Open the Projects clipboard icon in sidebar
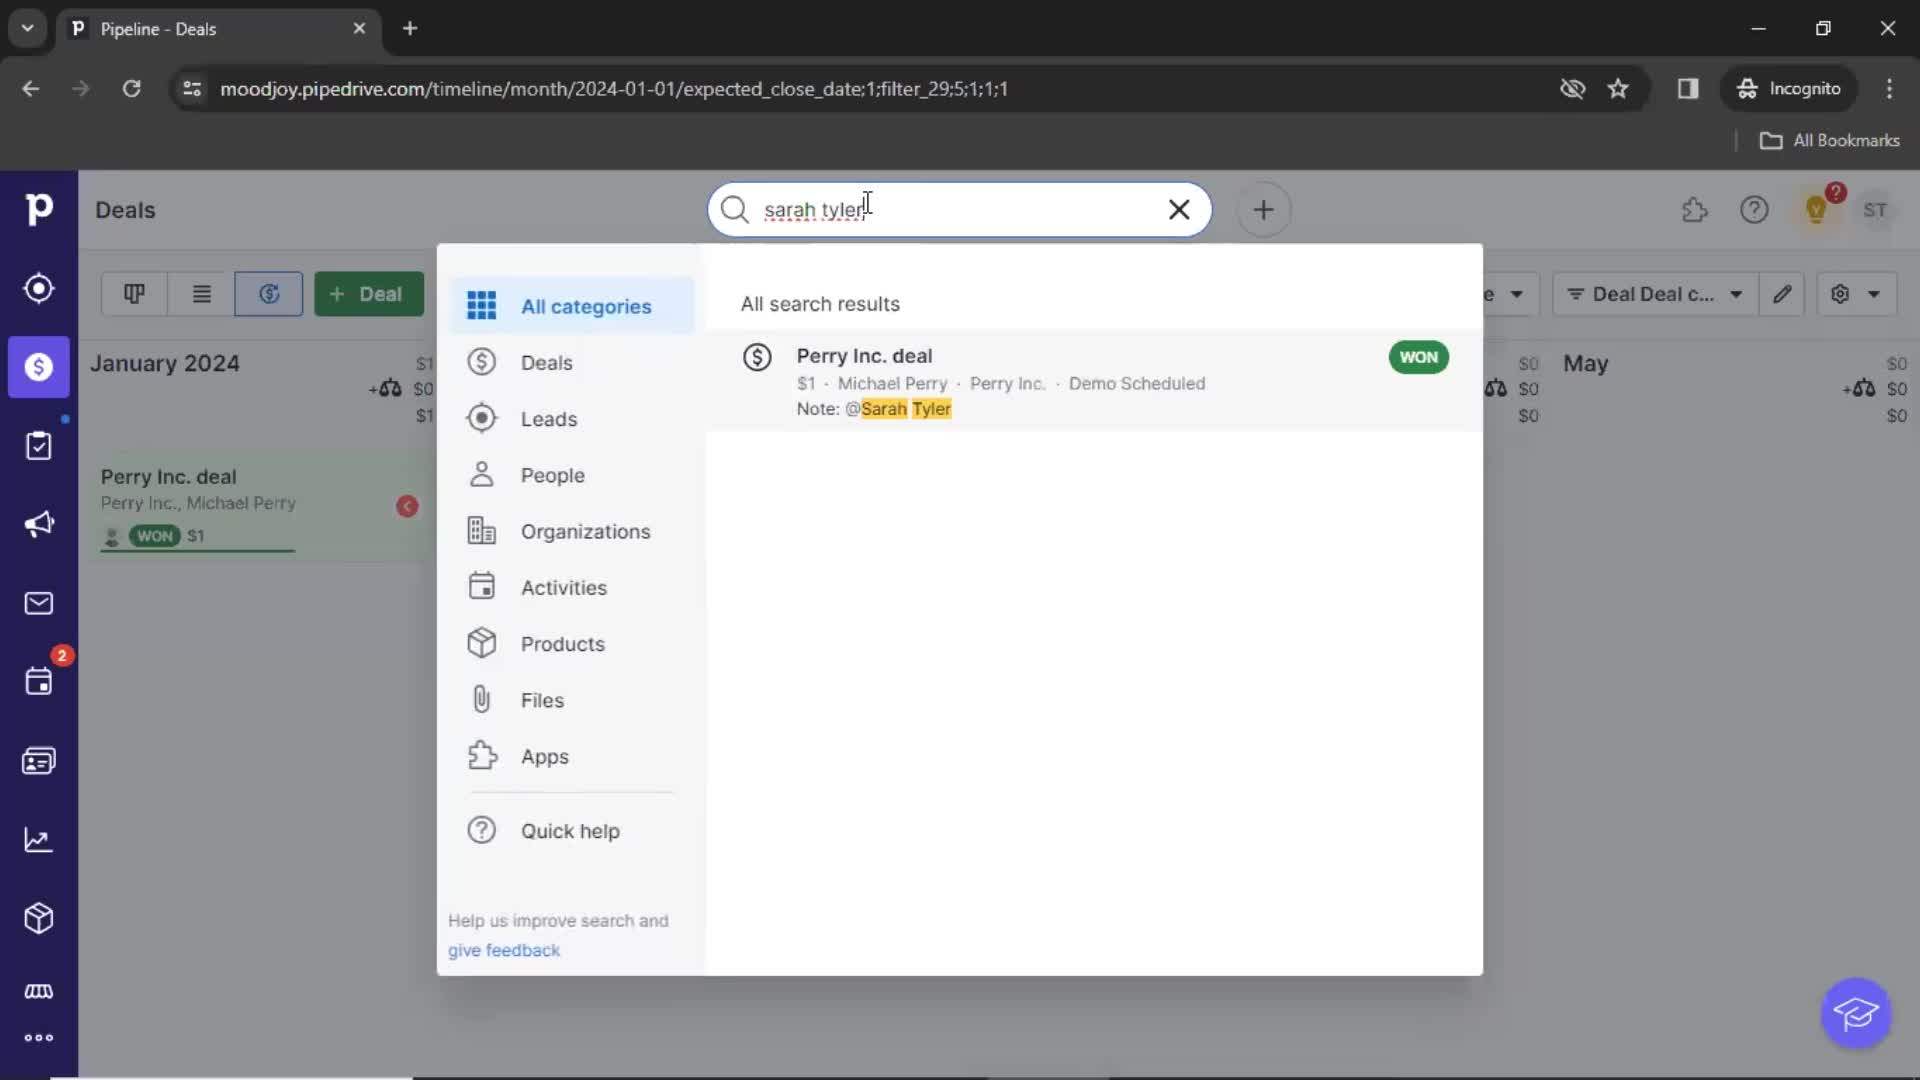The width and height of the screenshot is (1920, 1080). coord(39,446)
